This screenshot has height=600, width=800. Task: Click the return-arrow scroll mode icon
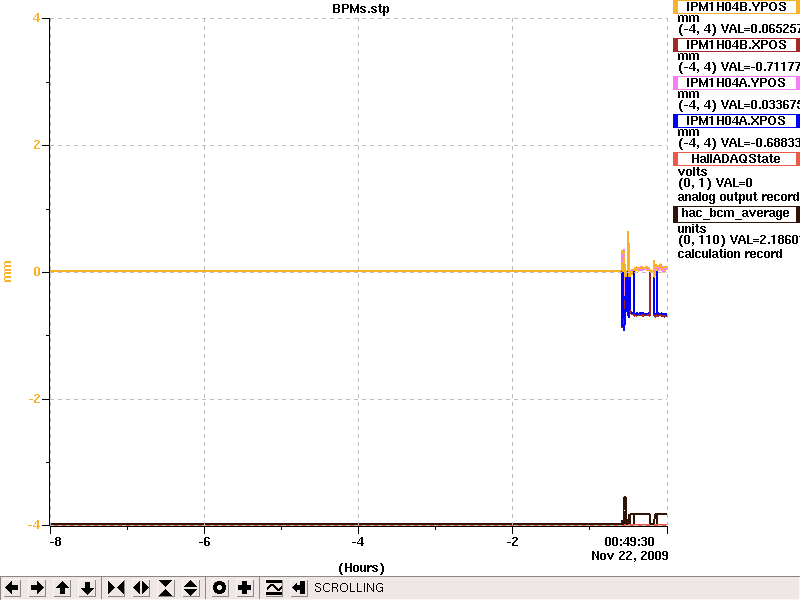pyautogui.click(x=299, y=588)
